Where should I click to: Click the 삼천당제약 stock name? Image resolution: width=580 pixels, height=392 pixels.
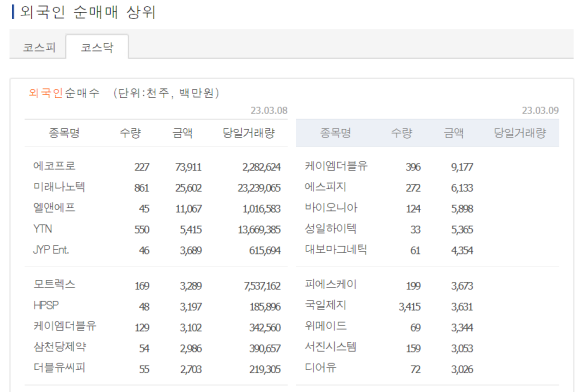tap(60, 347)
